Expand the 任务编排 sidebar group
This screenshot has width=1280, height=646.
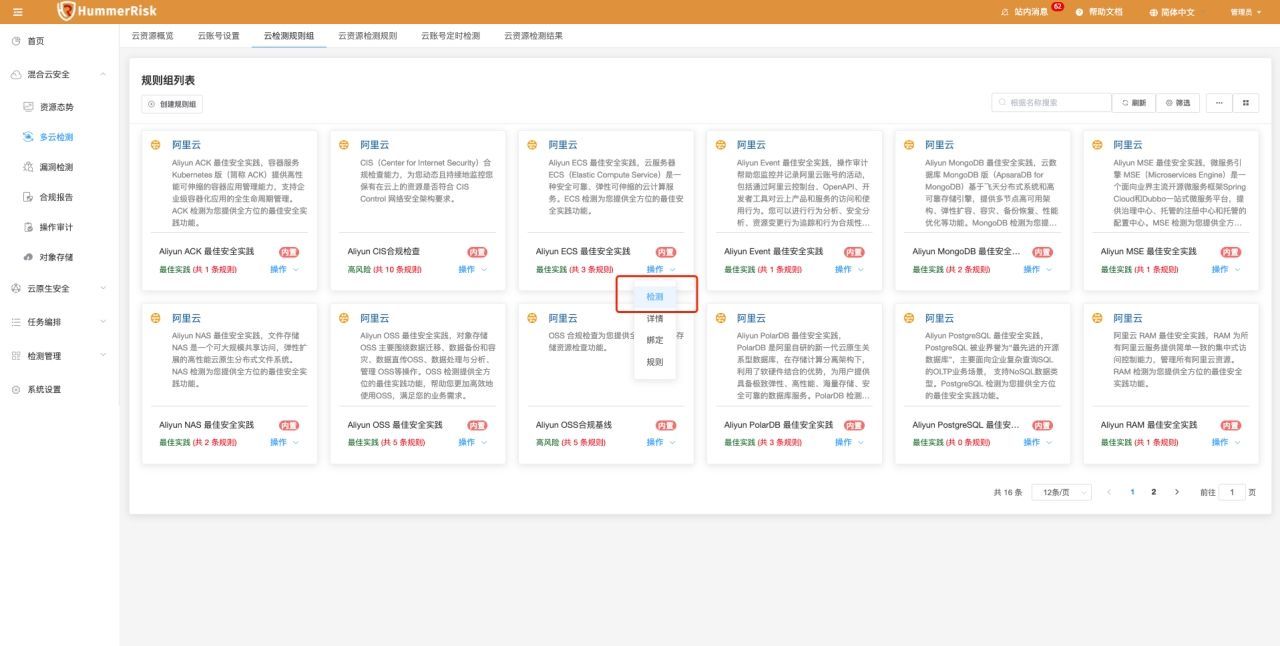(x=59, y=322)
